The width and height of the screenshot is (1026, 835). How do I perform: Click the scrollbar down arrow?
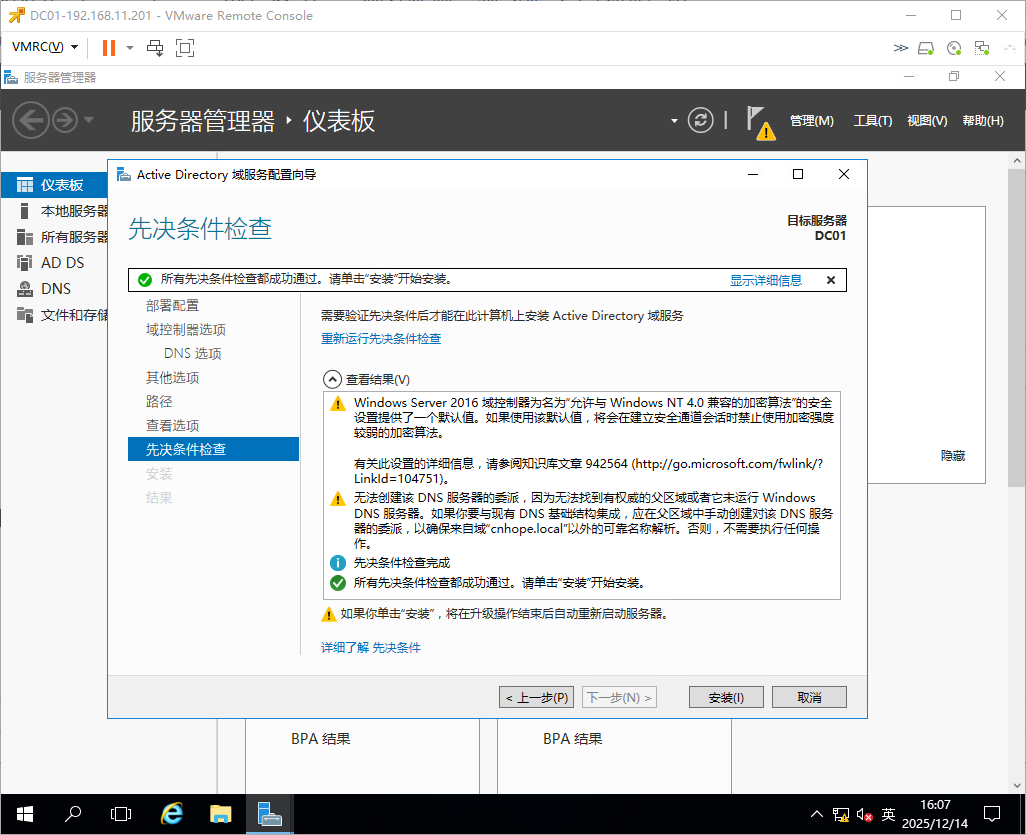pyautogui.click(x=1017, y=785)
